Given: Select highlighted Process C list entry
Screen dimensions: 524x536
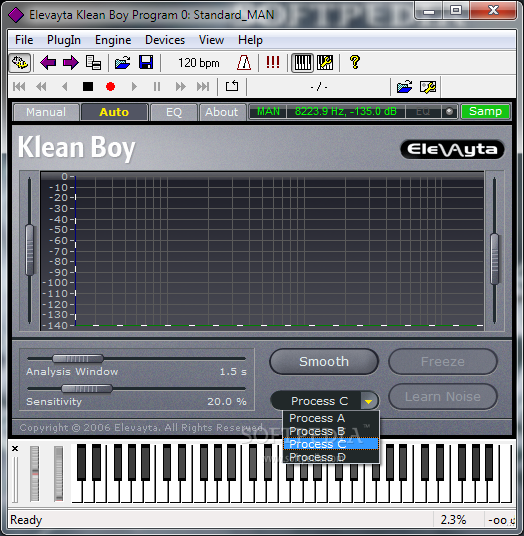Looking at the screenshot, I should click(x=331, y=444).
